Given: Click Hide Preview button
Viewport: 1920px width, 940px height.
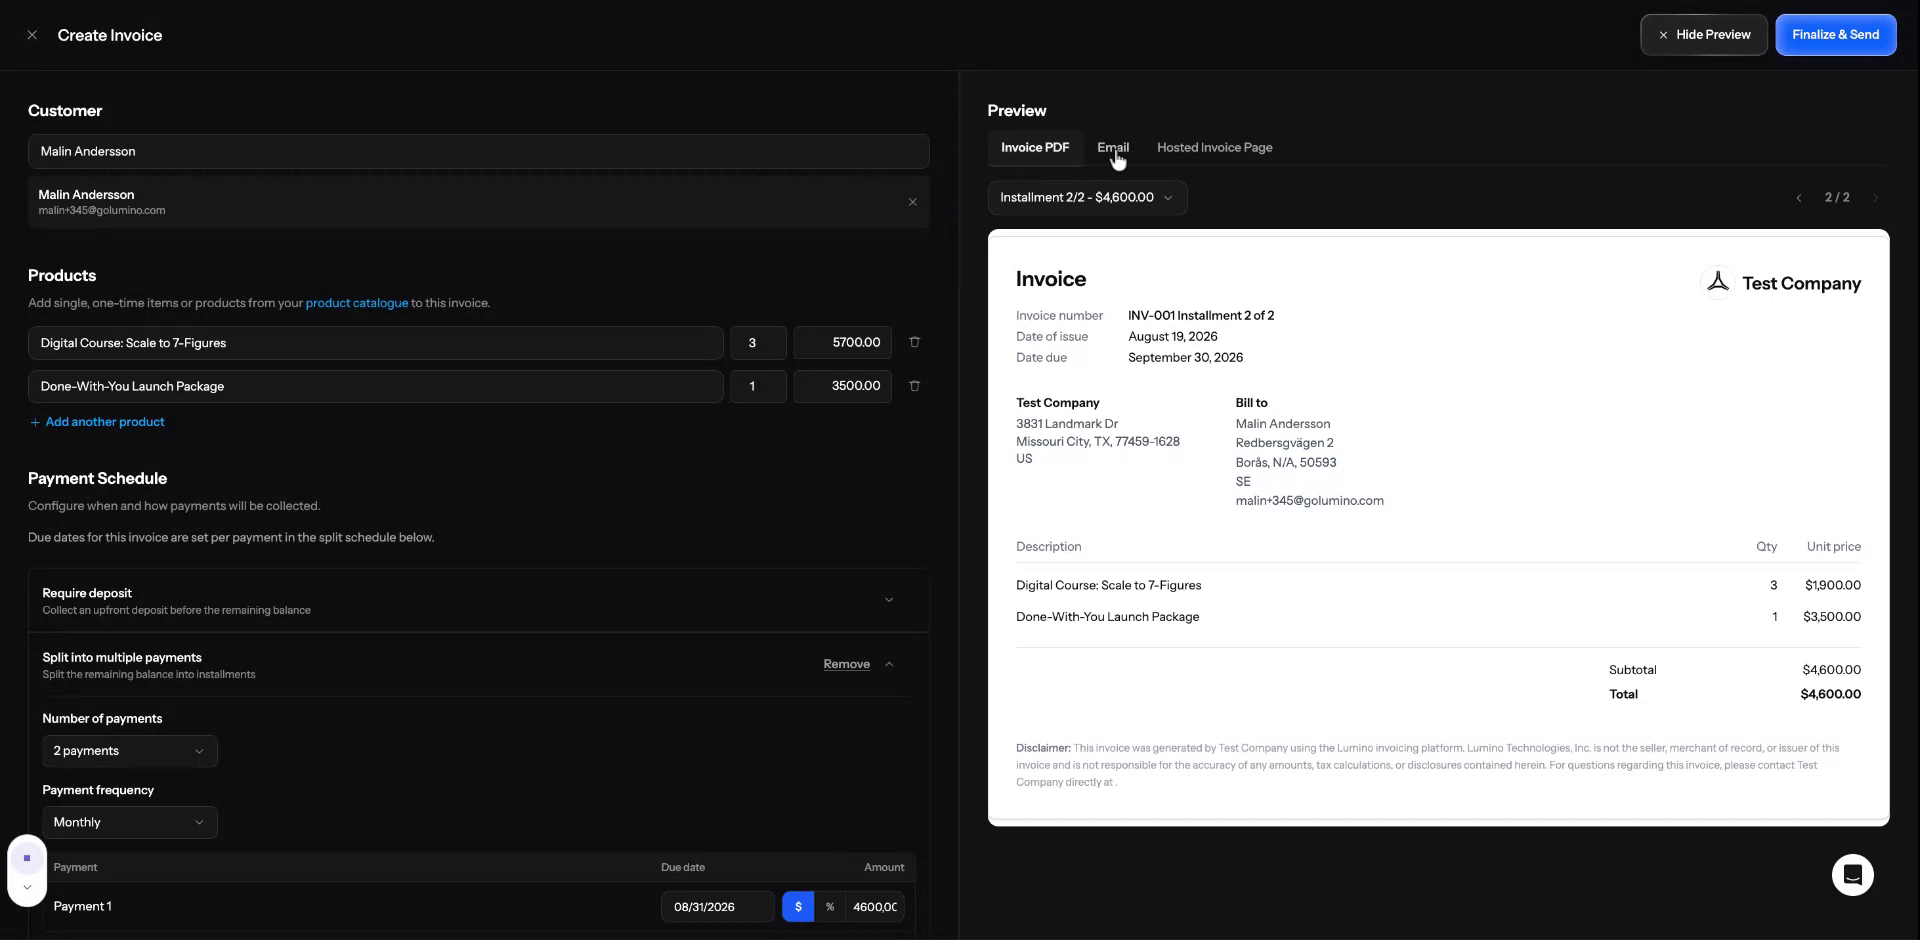Looking at the screenshot, I should click(1703, 35).
